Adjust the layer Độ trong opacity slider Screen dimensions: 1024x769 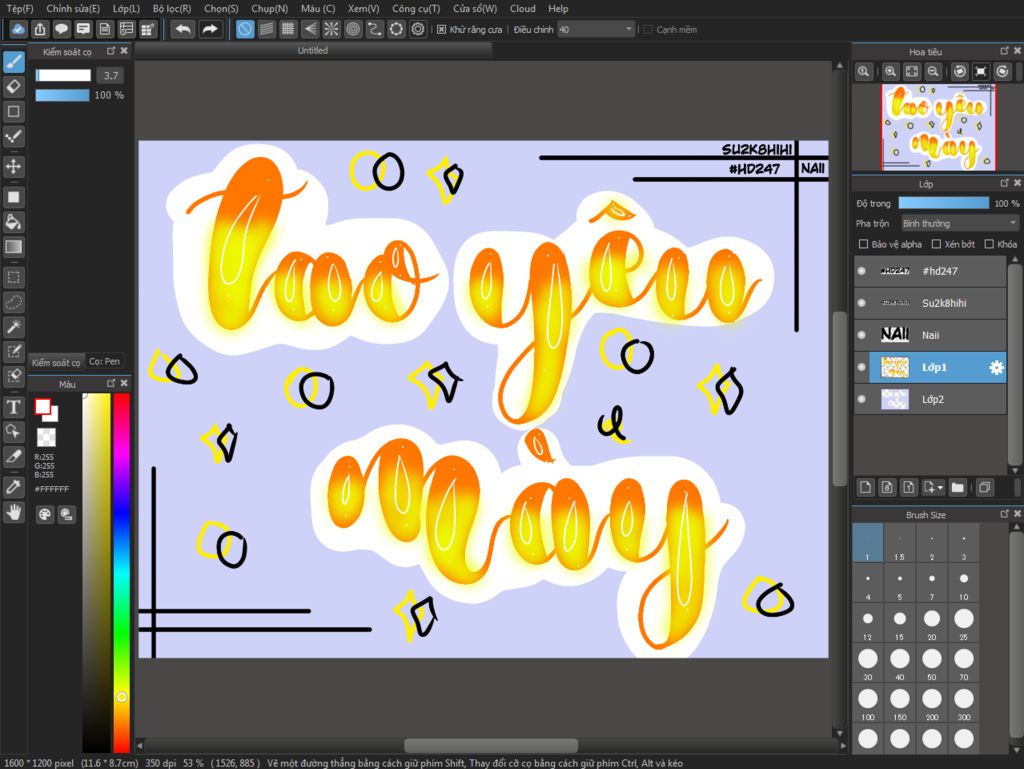tap(944, 203)
